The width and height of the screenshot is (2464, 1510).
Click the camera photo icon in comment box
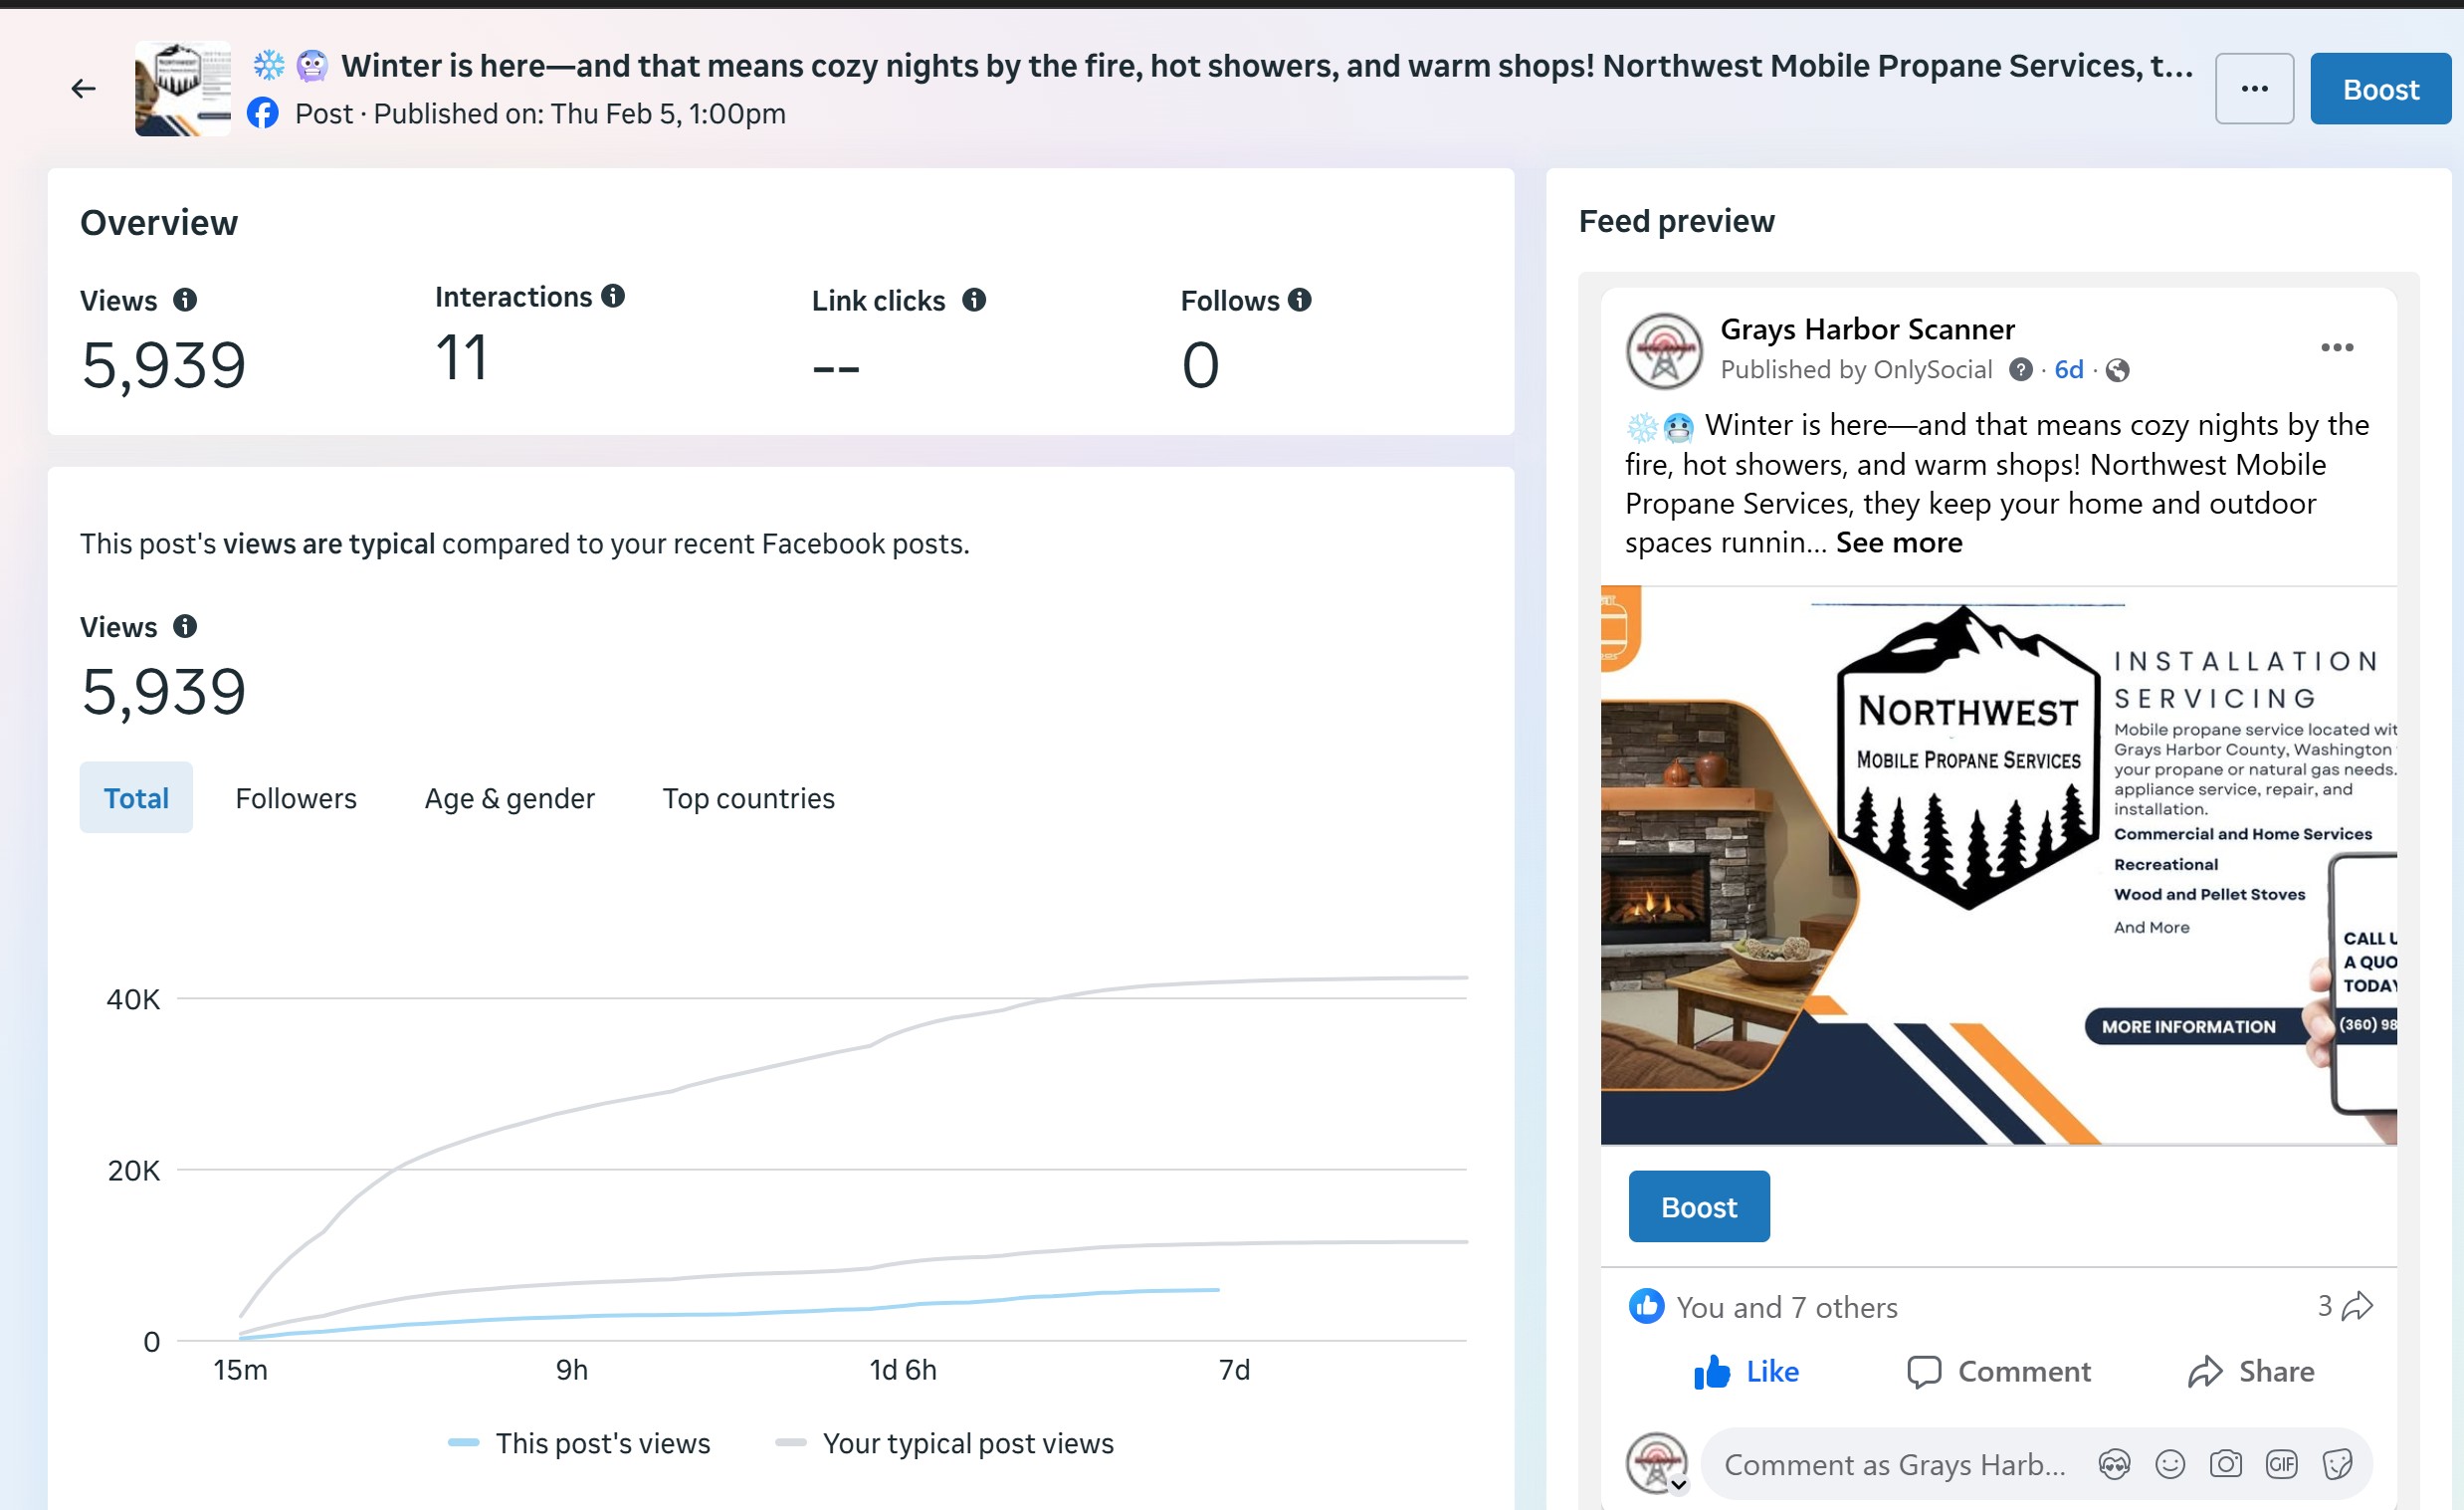point(2225,1464)
